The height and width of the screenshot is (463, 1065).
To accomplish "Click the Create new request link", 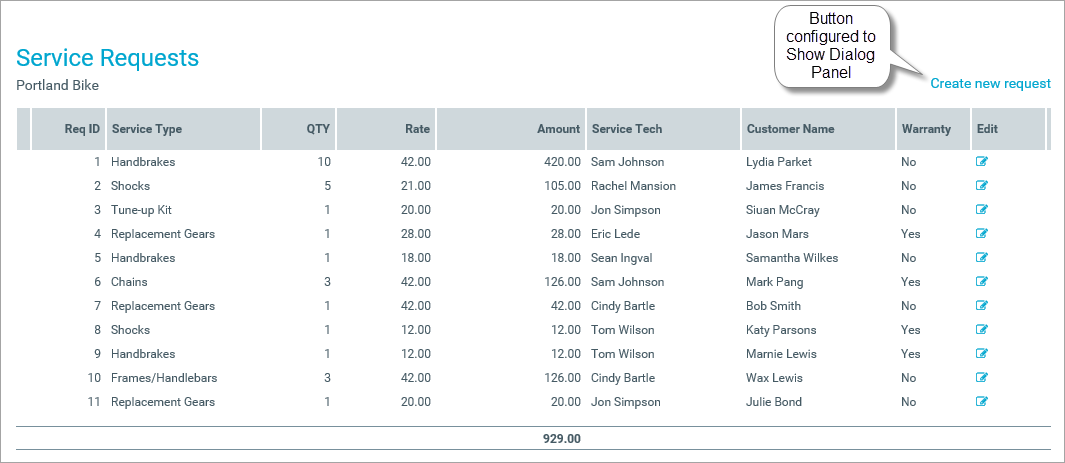I will (990, 83).
